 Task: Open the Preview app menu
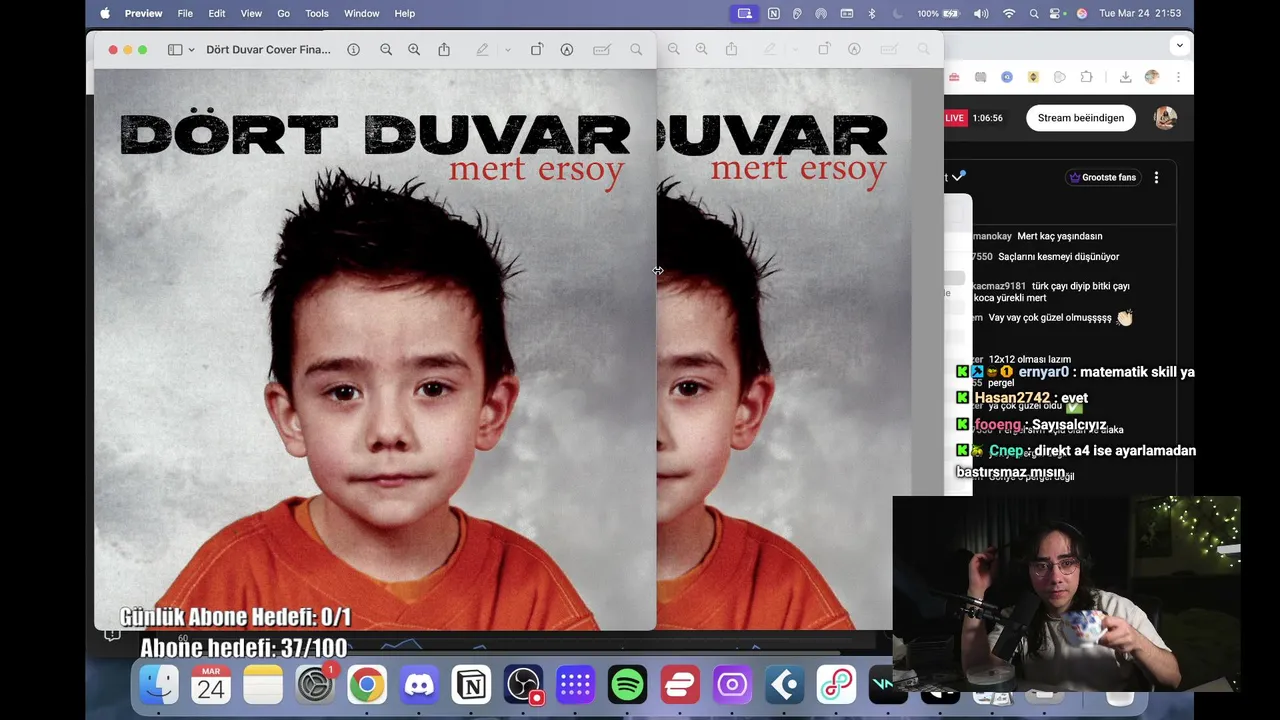pos(143,13)
